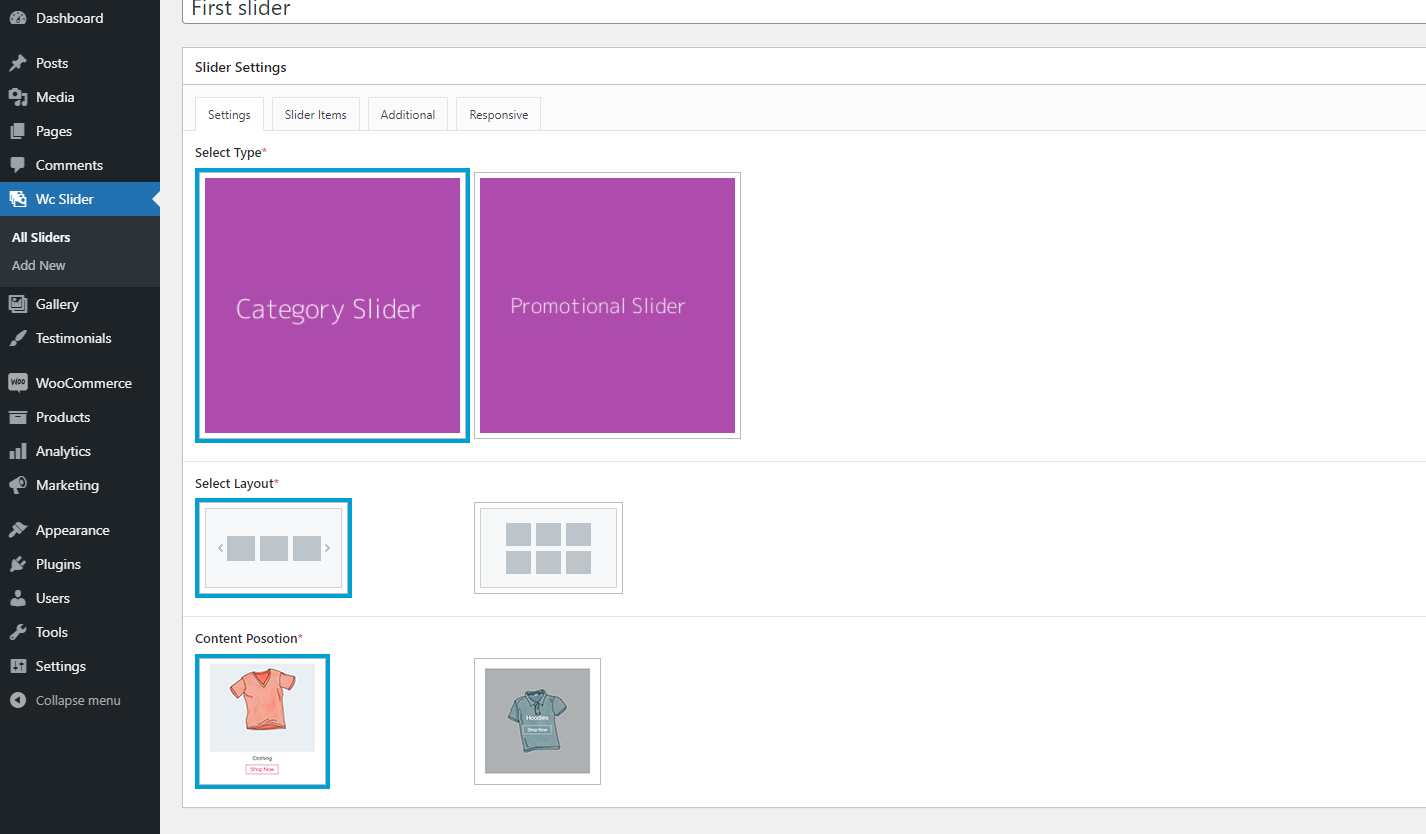The image size is (1426, 834).
Task: Open the Pages menu label
Action: [54, 131]
